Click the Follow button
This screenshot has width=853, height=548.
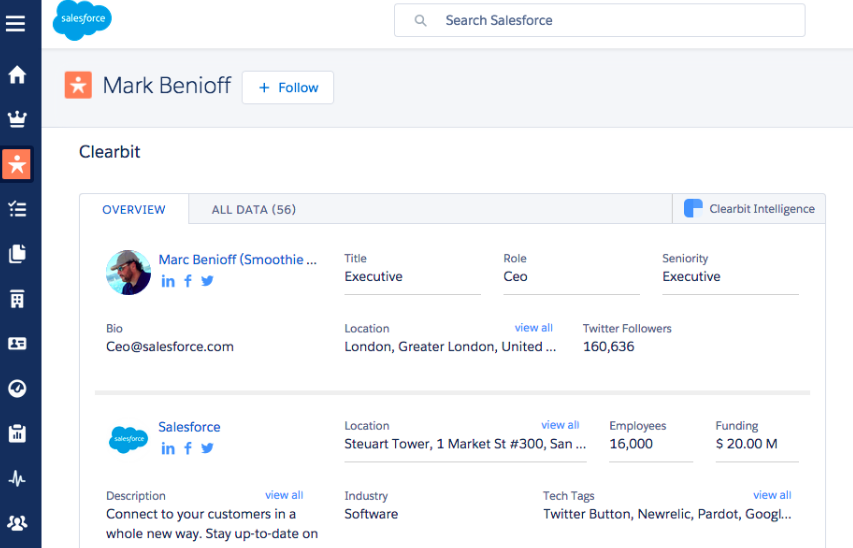coord(288,88)
